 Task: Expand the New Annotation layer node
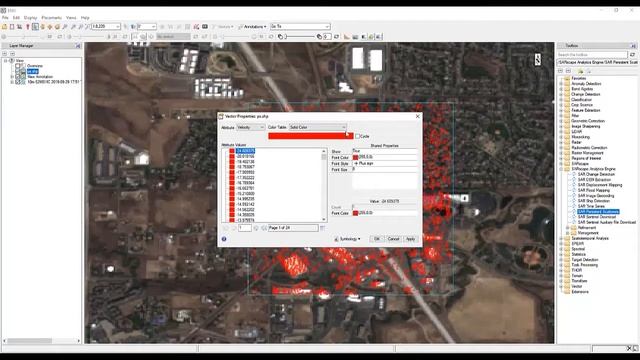point(12,77)
